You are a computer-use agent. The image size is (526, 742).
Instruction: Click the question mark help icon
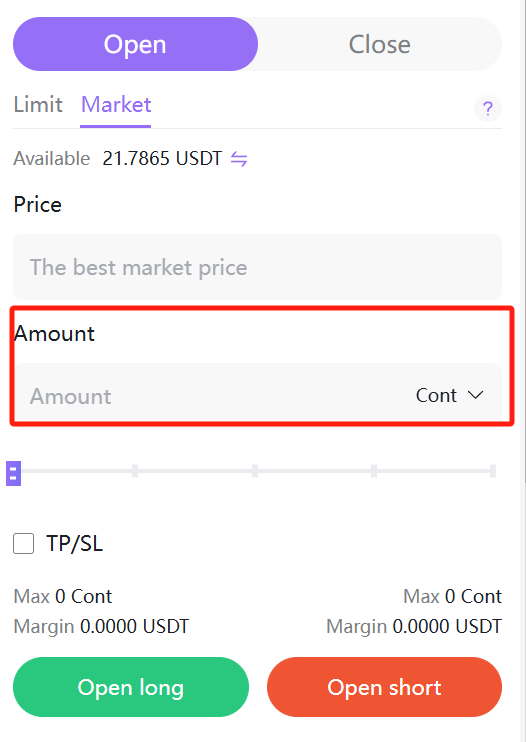pos(488,108)
